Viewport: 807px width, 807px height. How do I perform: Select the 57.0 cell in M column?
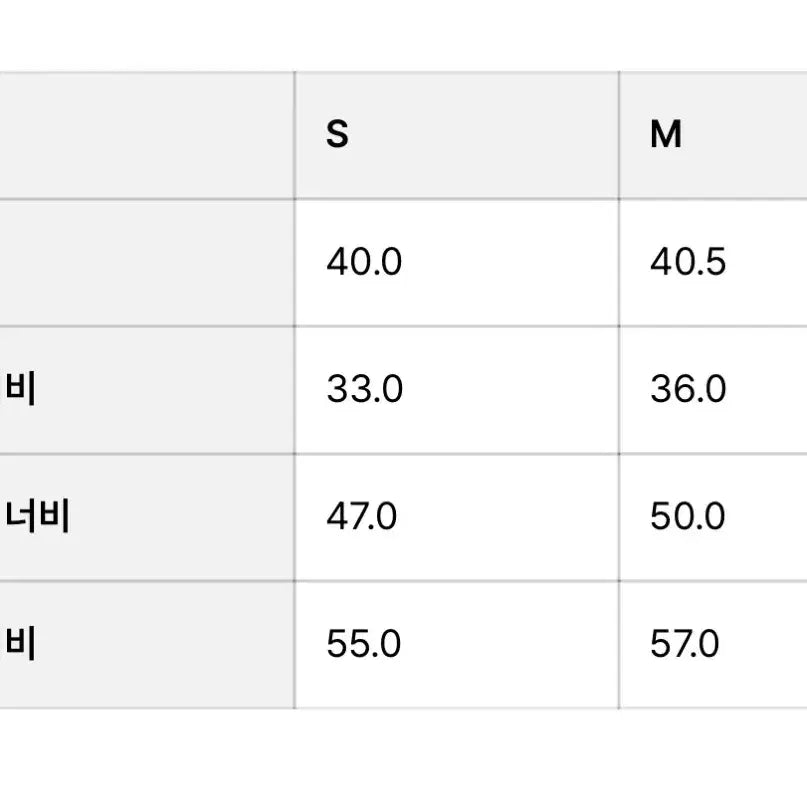point(685,644)
